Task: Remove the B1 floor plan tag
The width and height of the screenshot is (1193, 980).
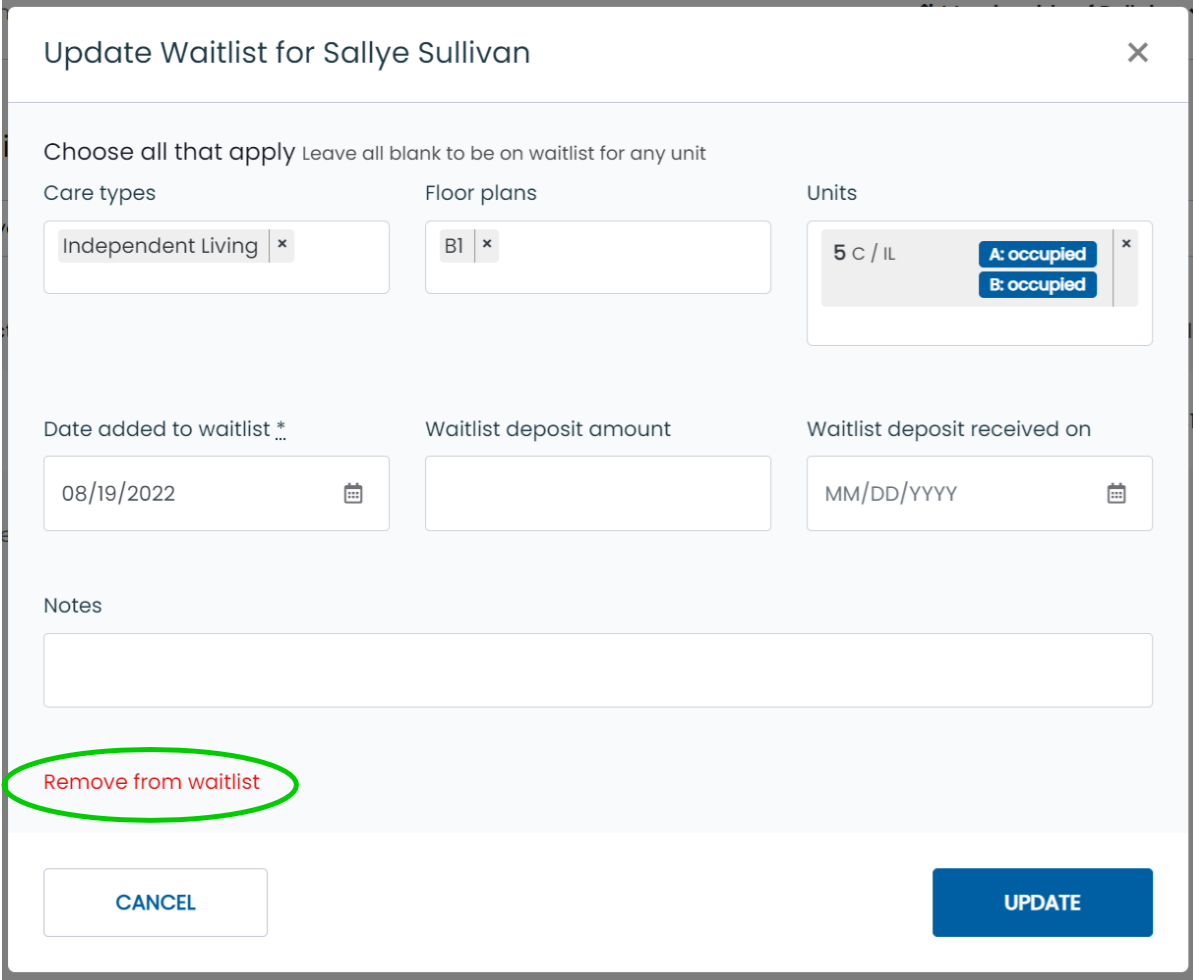Action: [x=487, y=244]
